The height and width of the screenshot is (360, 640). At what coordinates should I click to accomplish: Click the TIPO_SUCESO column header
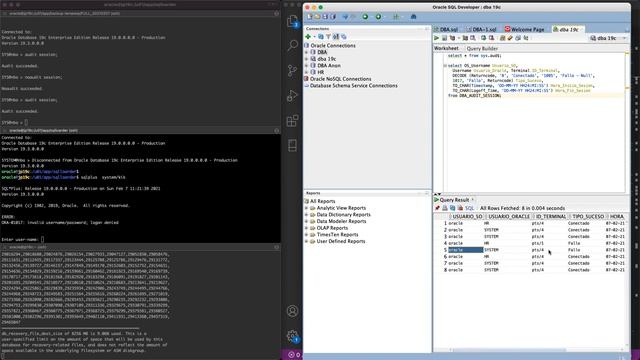pyautogui.click(x=588, y=217)
